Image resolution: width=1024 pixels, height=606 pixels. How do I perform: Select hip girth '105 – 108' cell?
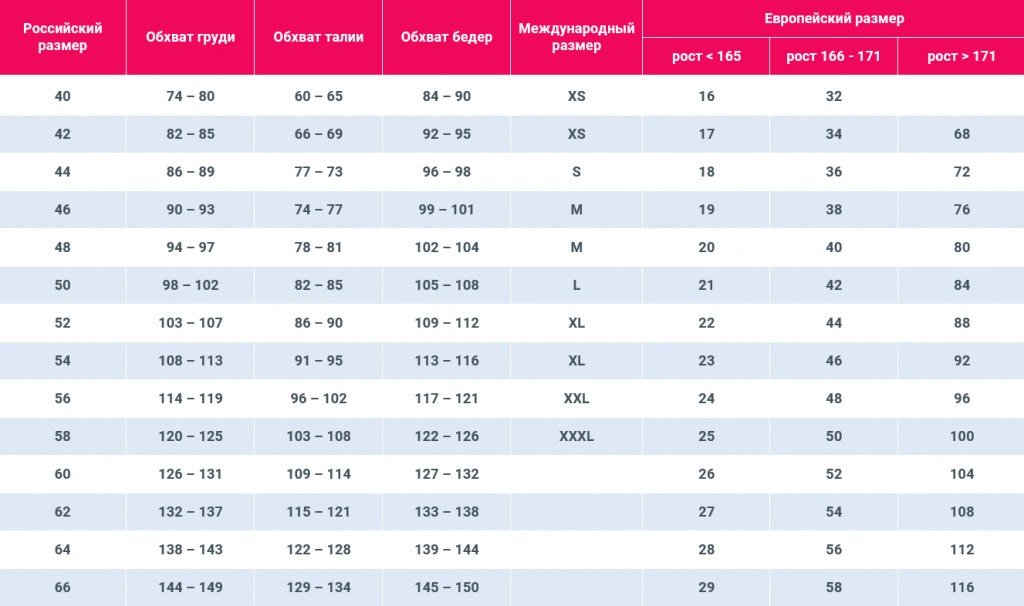[x=446, y=285]
